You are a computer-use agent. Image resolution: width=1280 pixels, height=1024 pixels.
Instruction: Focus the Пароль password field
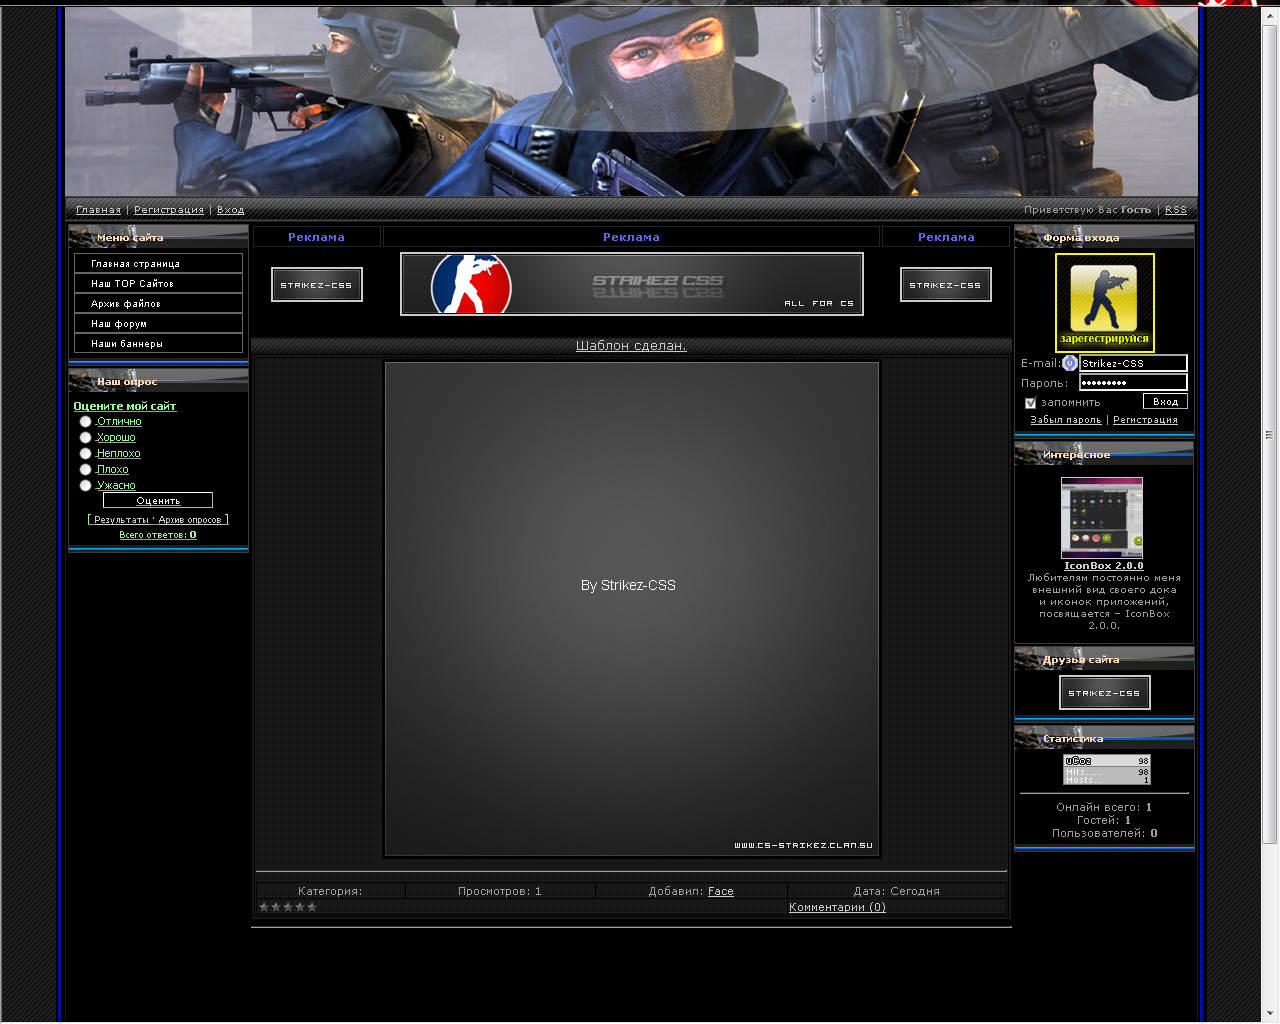[1133, 382]
